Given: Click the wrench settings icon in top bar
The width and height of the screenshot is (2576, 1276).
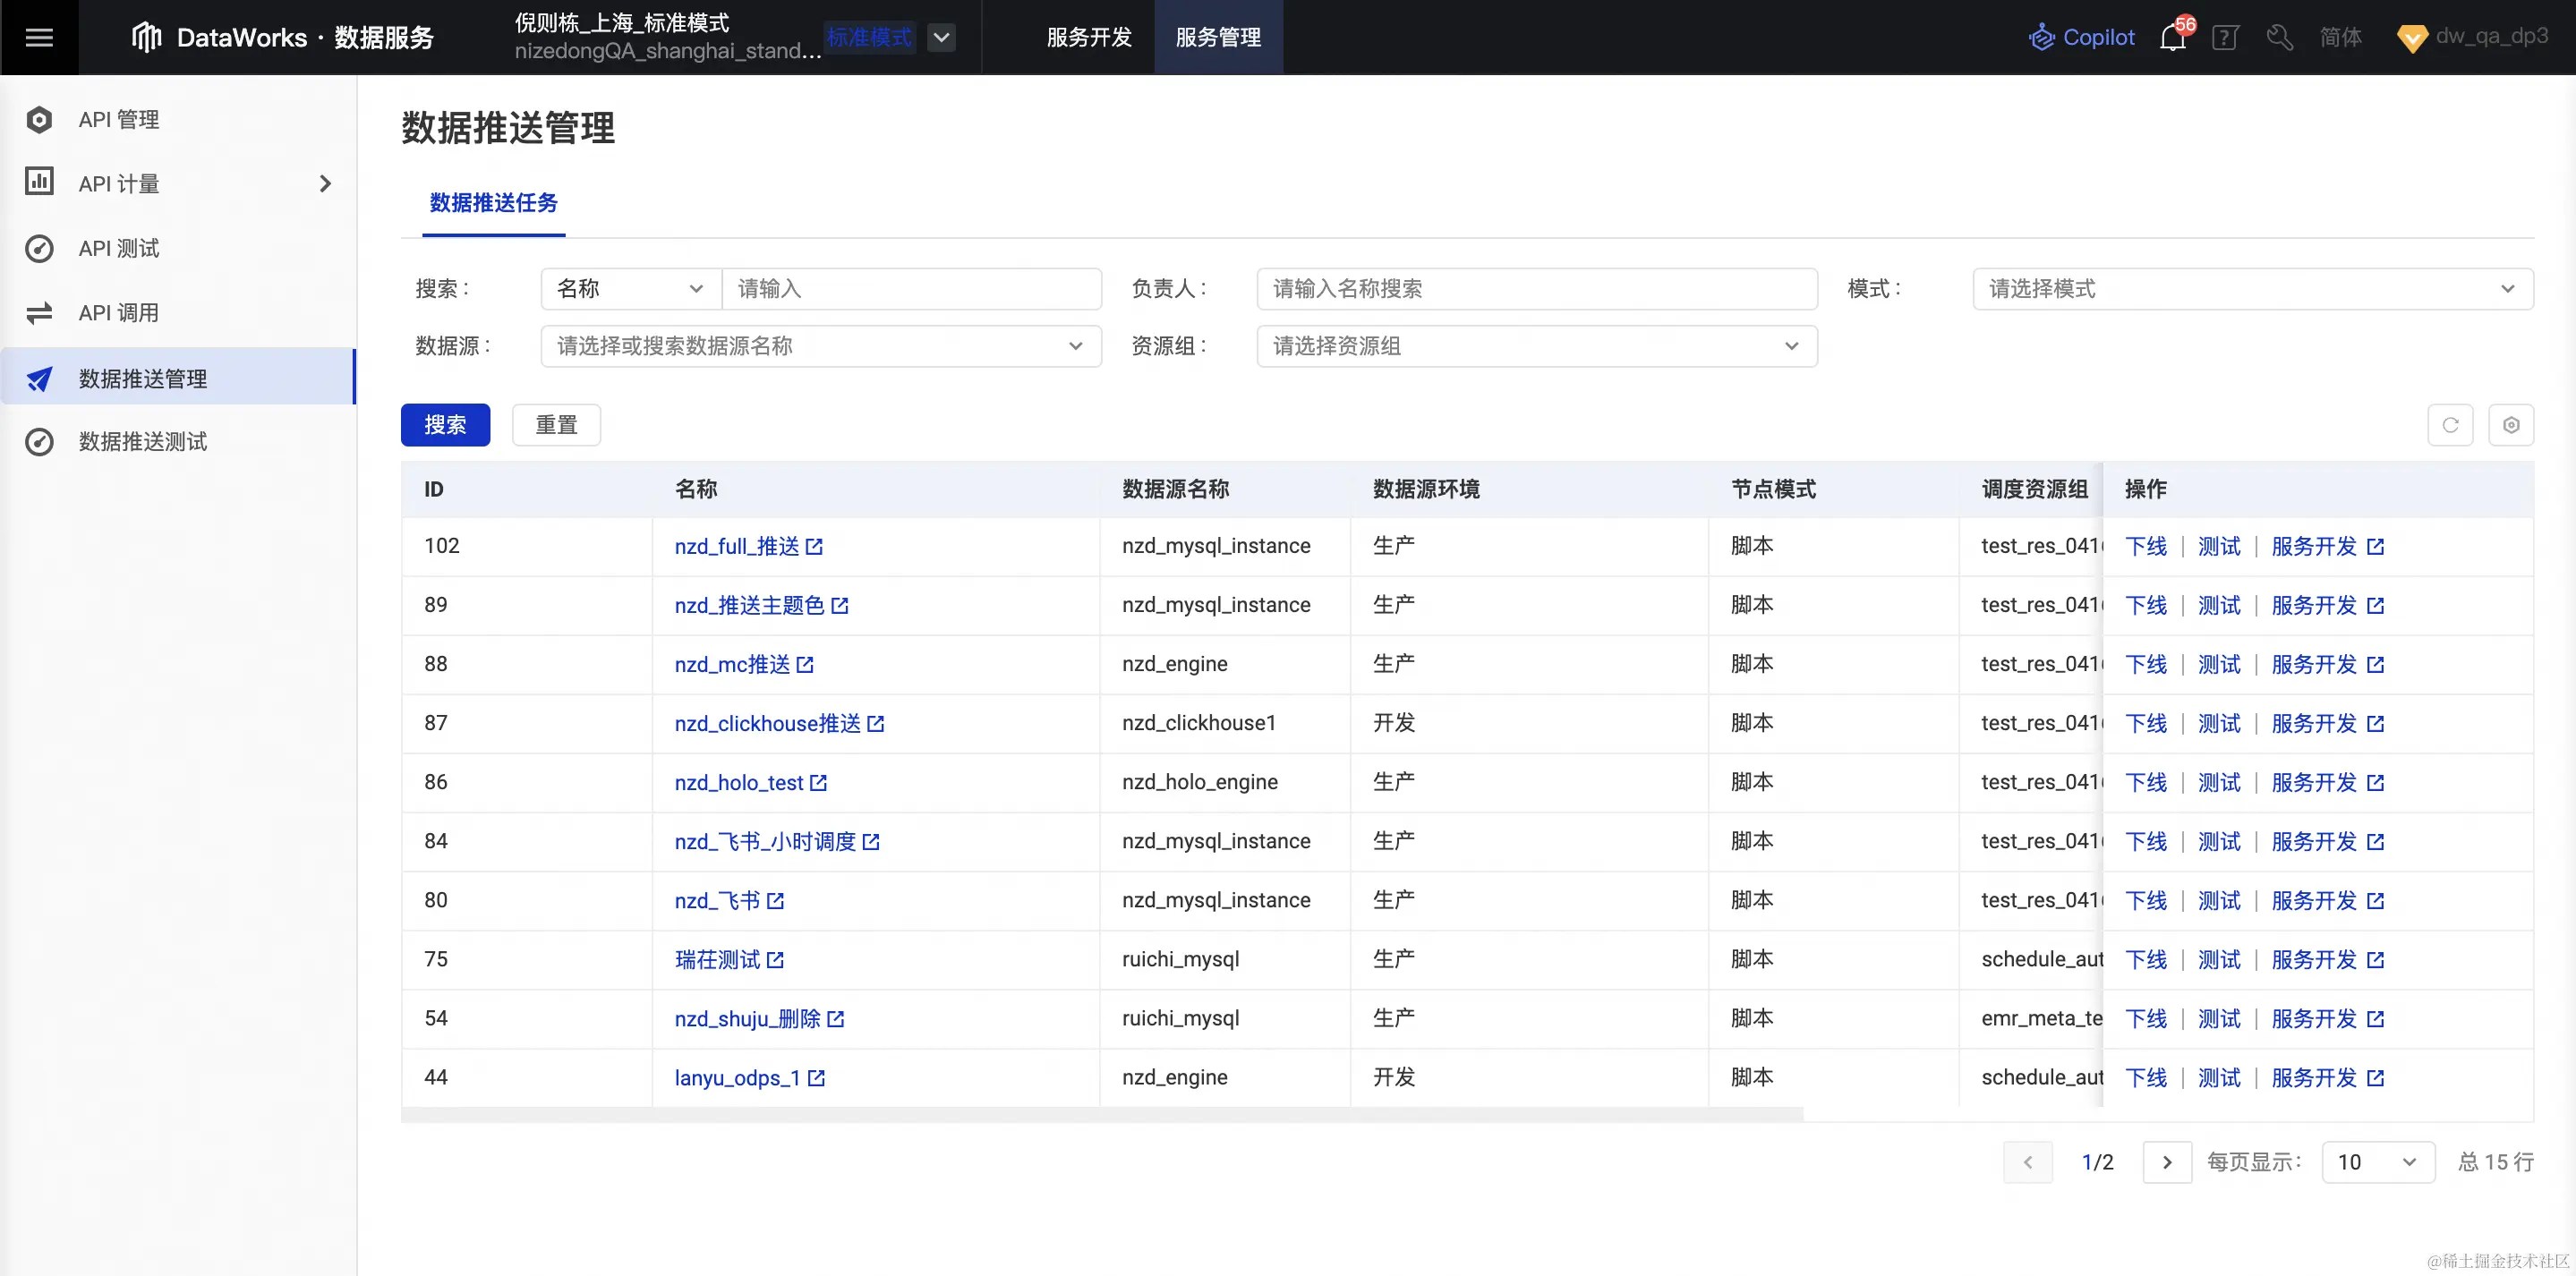Looking at the screenshot, I should 2279,38.
